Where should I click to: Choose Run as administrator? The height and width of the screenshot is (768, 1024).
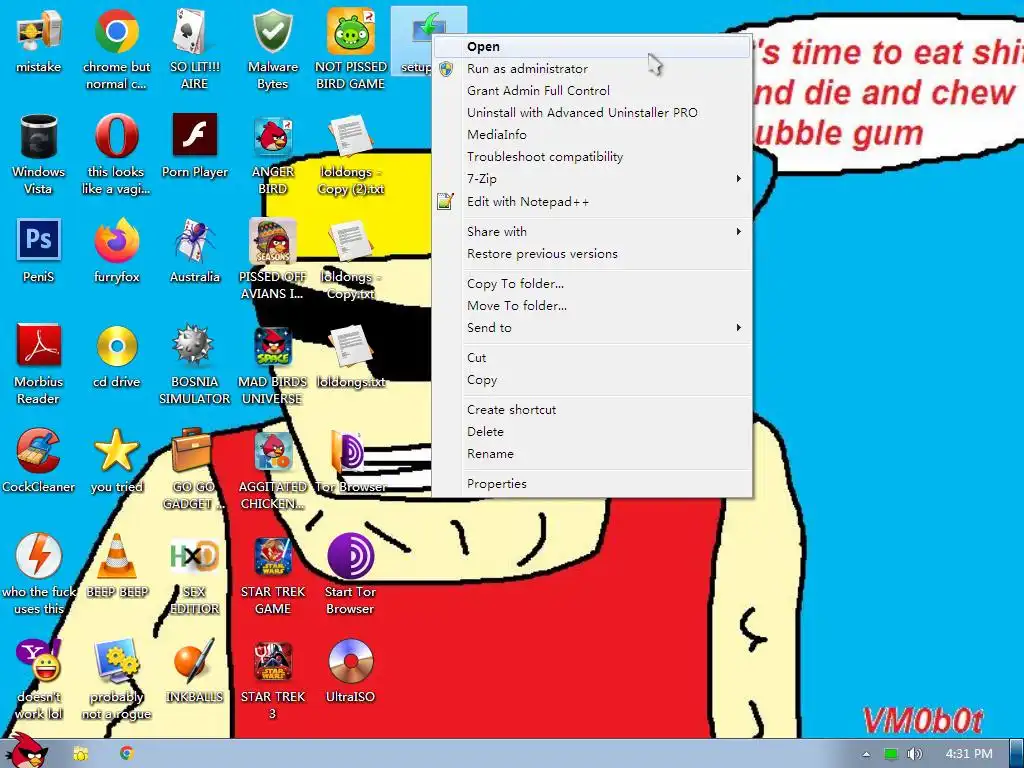click(x=592, y=69)
